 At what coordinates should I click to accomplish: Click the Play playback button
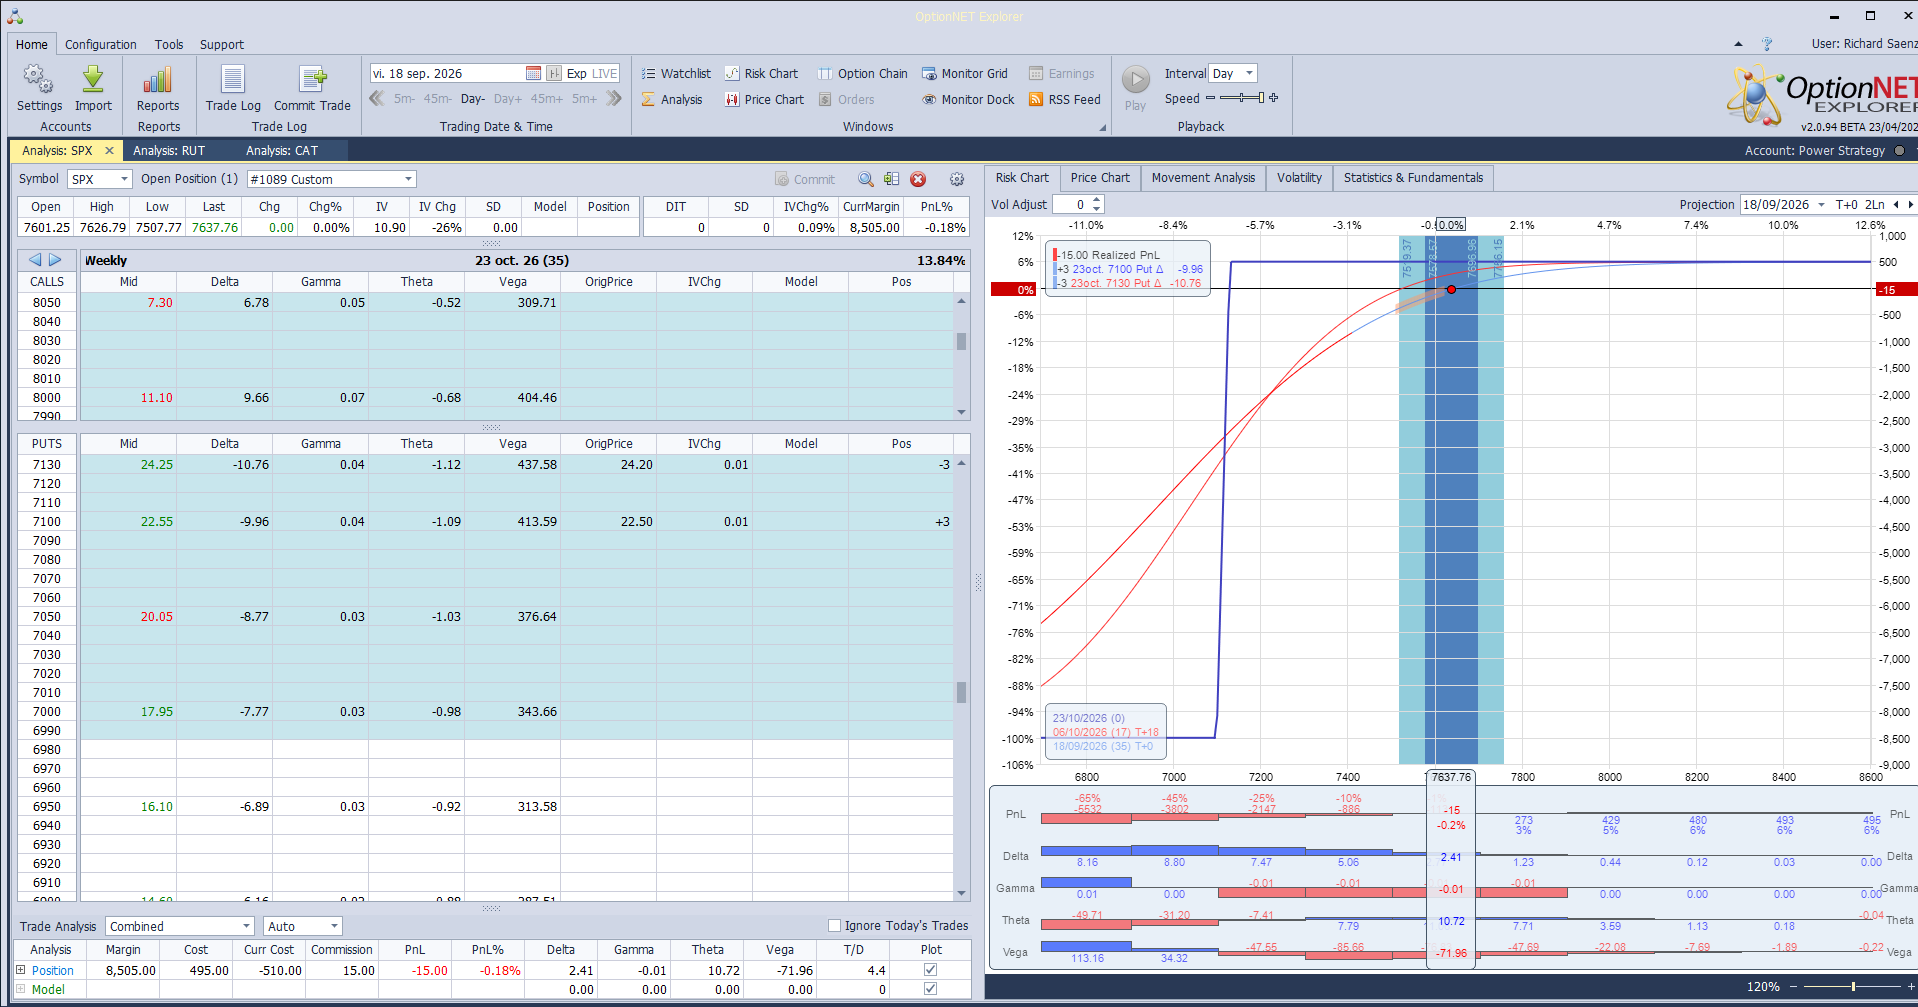pyautogui.click(x=1135, y=79)
